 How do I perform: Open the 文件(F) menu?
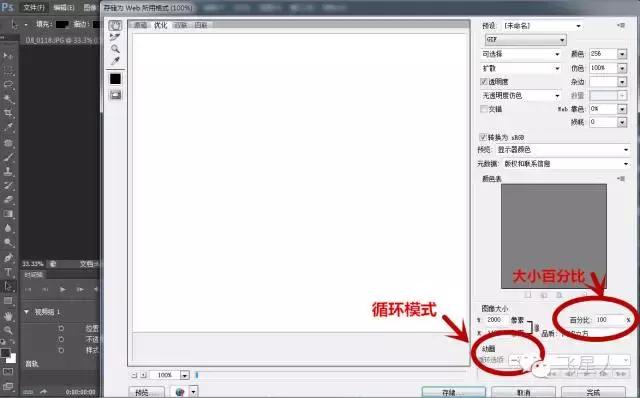[33, 7]
